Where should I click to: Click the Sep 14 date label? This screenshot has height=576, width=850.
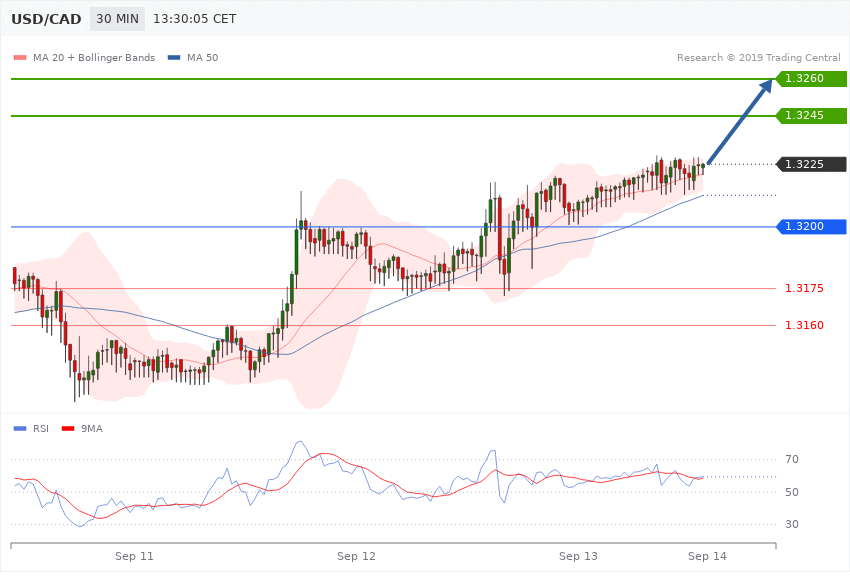[x=707, y=556]
